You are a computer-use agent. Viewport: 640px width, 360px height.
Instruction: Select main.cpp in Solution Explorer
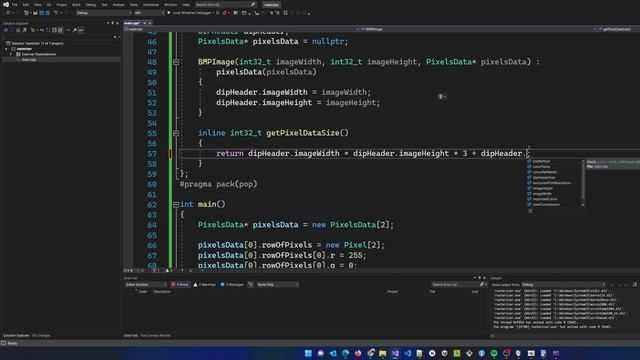tap(29, 60)
